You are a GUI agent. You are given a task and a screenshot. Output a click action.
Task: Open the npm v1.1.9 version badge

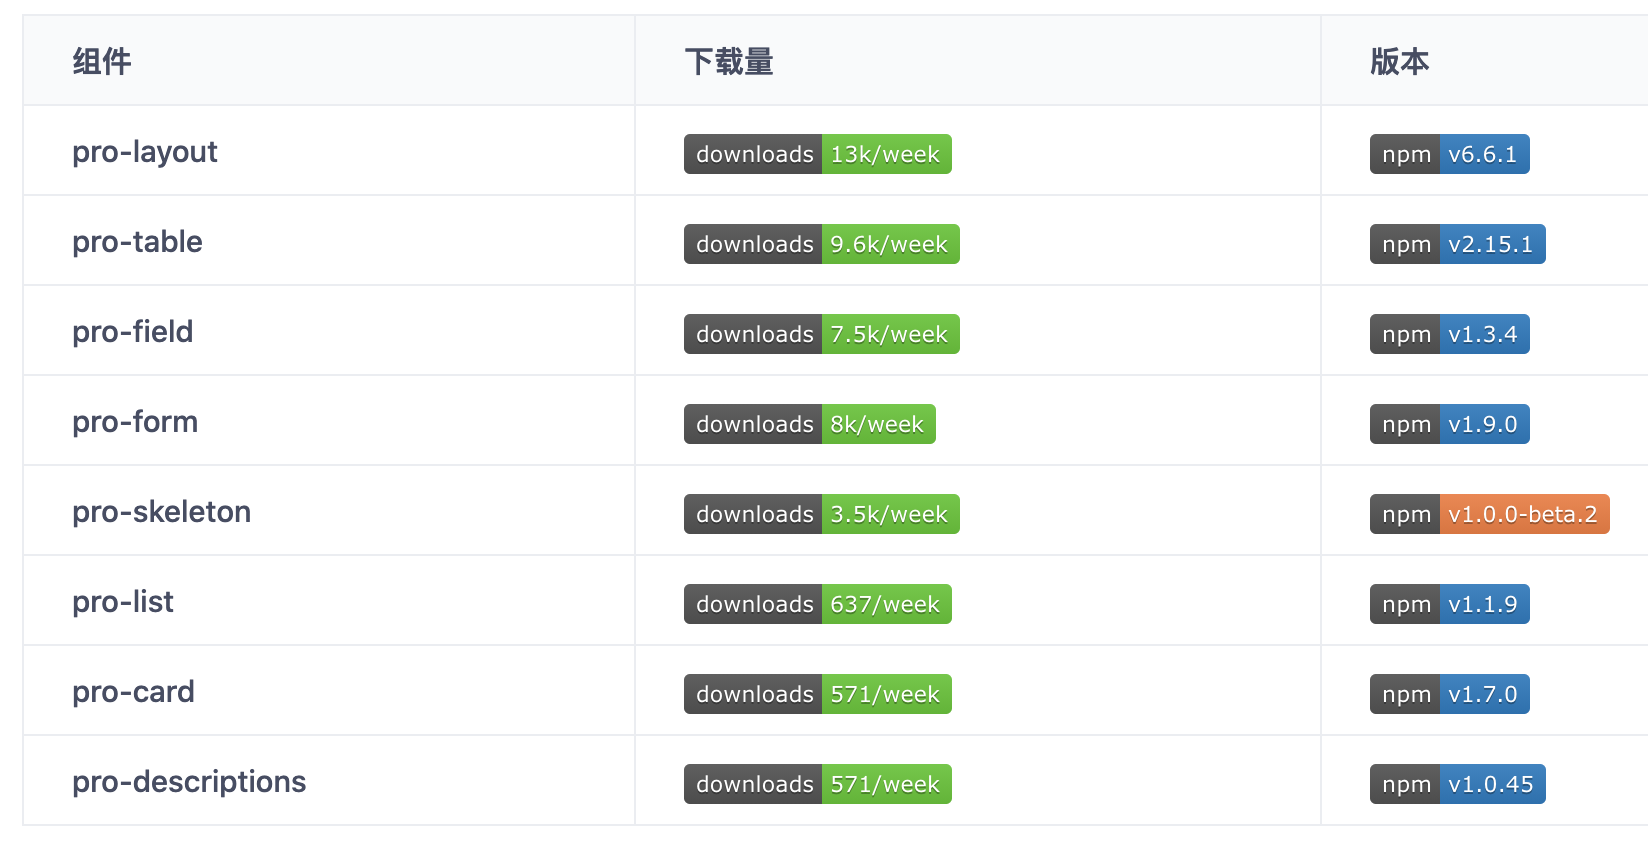(1449, 604)
